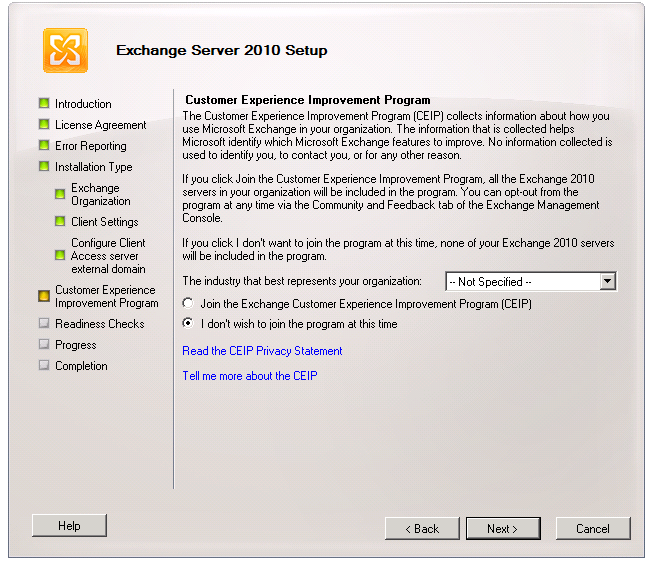Click the green status square beside Exchange Organization
Image resolution: width=658 pixels, height=563 pixels.
coord(60,194)
